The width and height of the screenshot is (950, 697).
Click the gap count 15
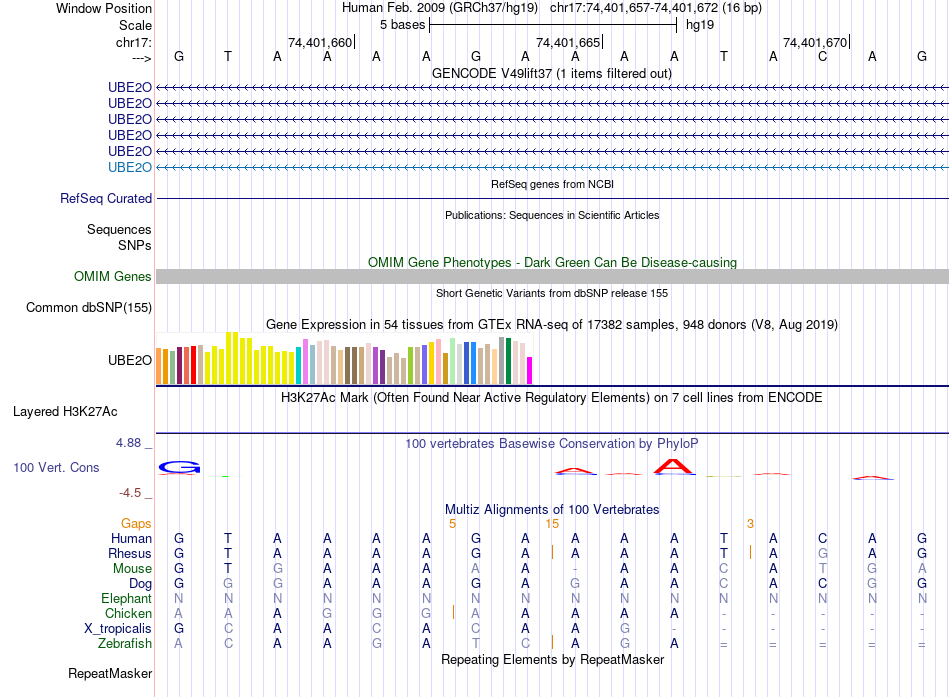tap(552, 524)
